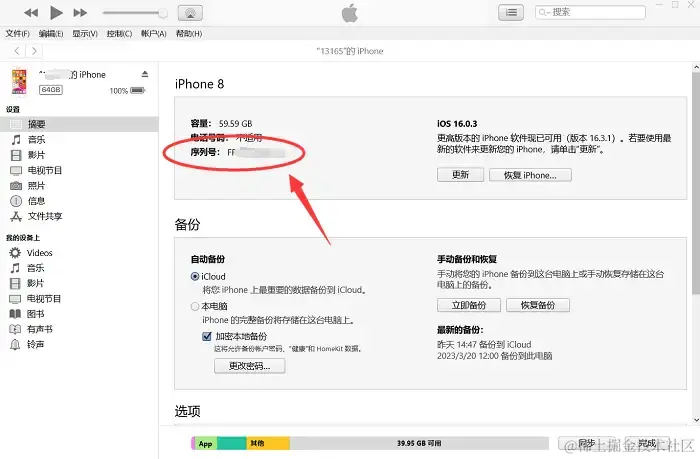
Task: Click the 容量 59.59 GB text
Action: click(221, 123)
